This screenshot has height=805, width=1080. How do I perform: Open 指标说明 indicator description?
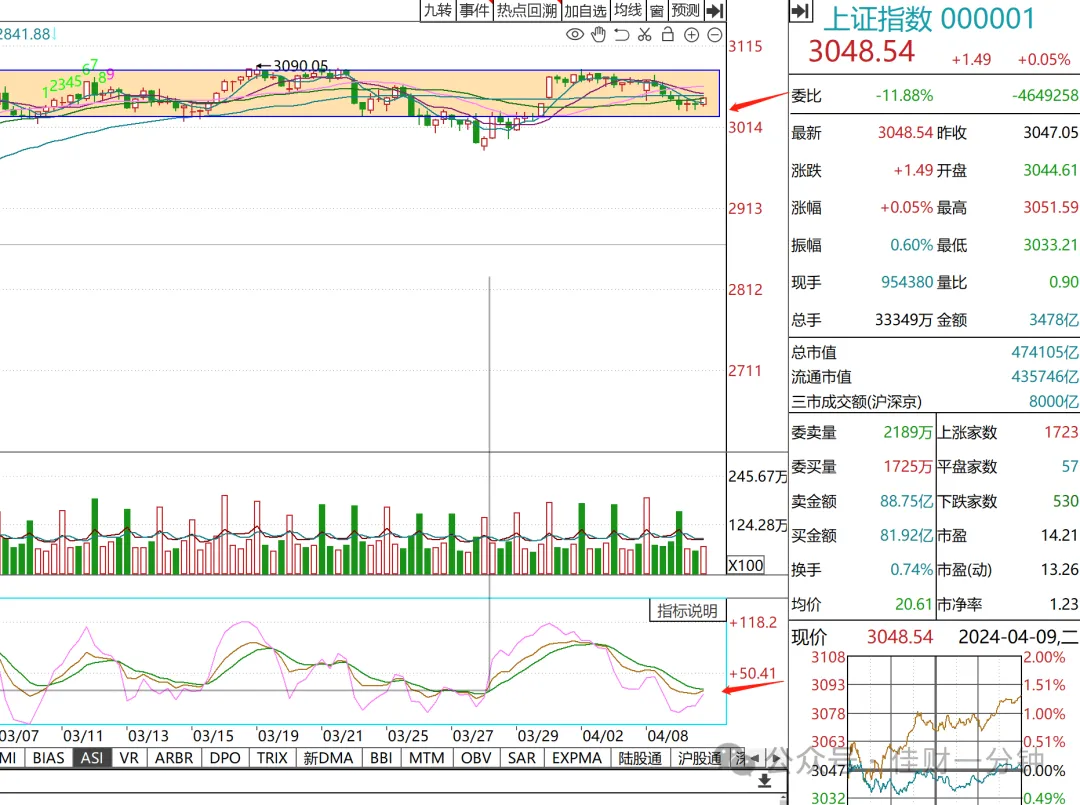[687, 611]
